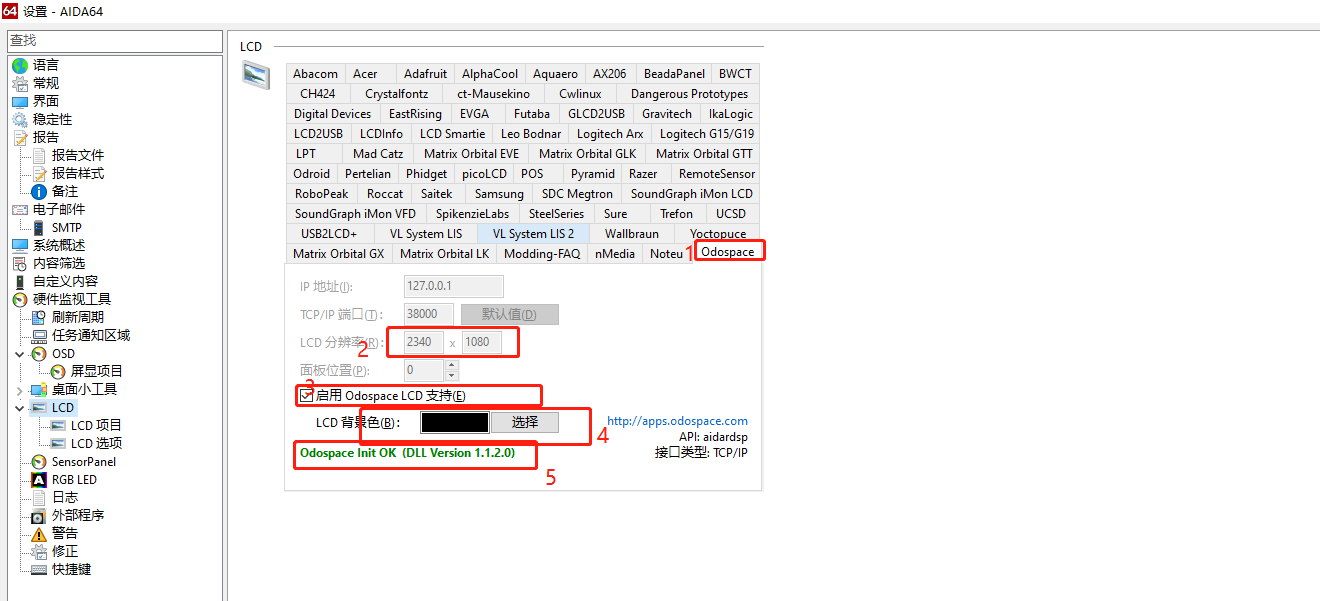Click the 界面 monitor icon
1320x601 pixels.
point(20,101)
